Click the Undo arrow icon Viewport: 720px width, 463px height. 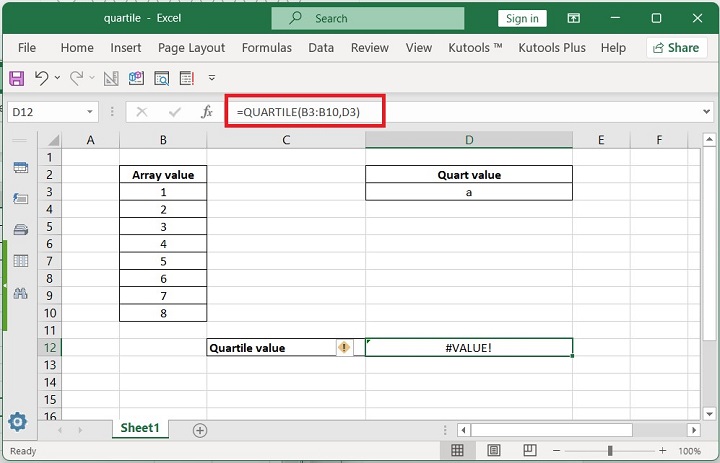click(x=41, y=78)
